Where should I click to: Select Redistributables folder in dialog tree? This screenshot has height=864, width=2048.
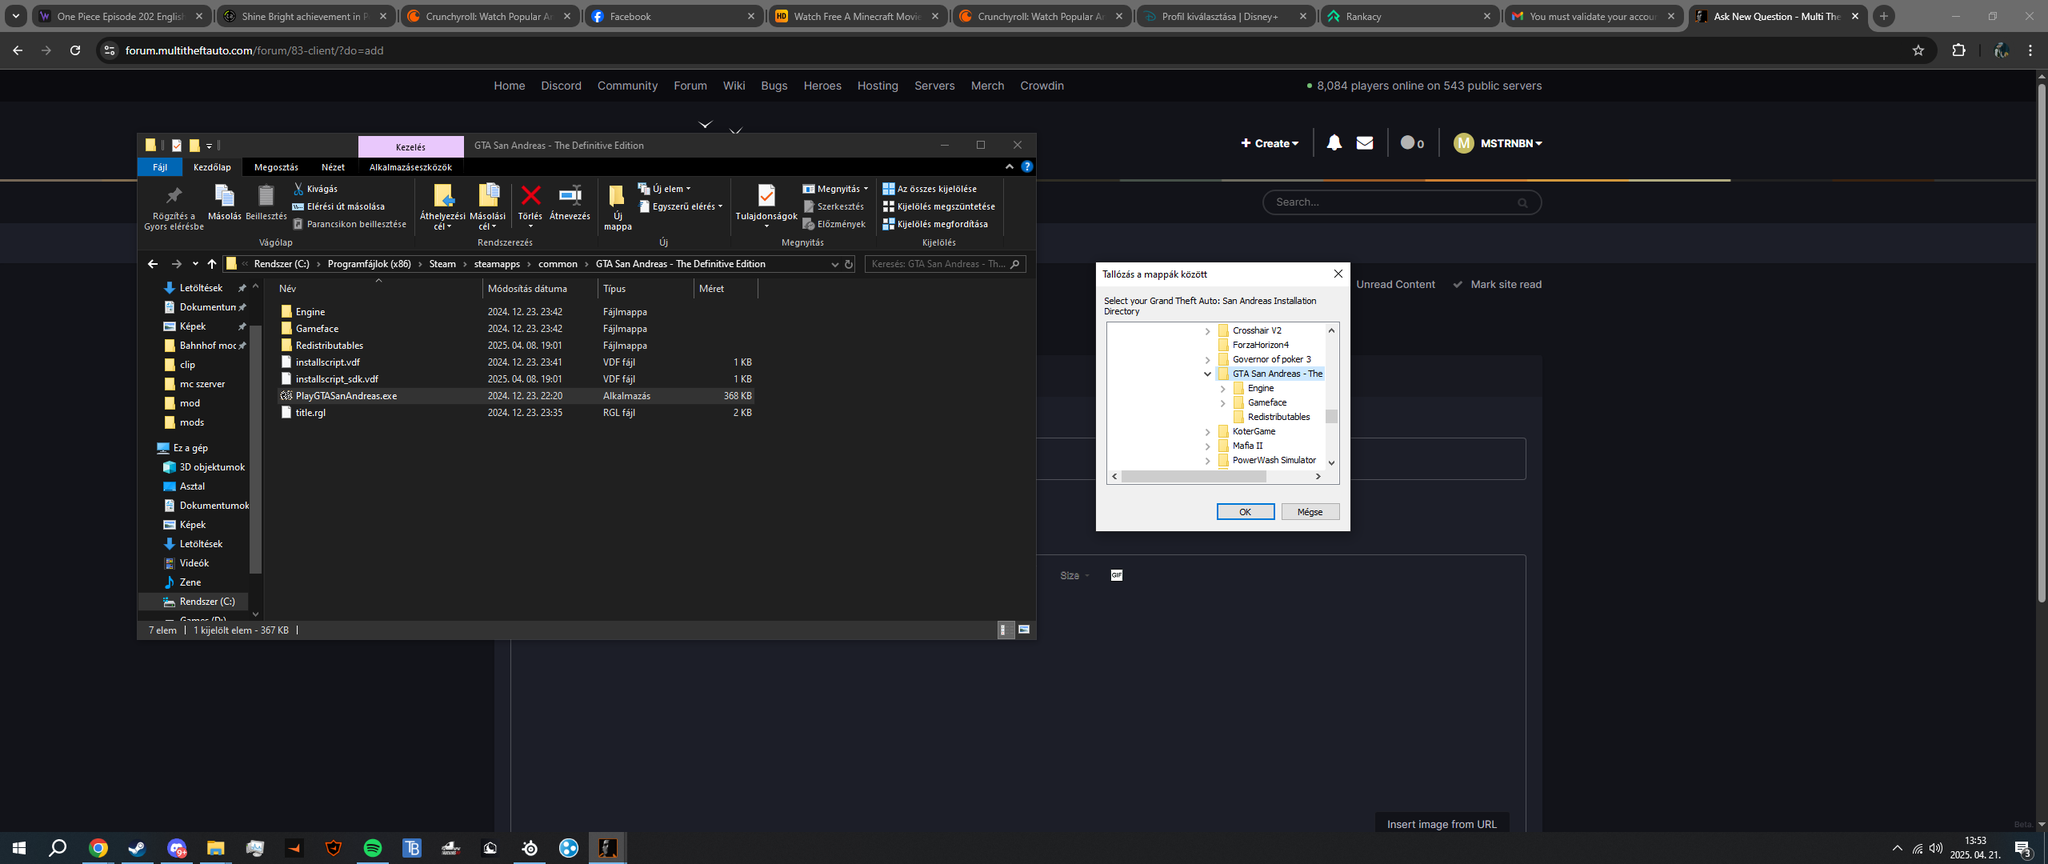1278,417
